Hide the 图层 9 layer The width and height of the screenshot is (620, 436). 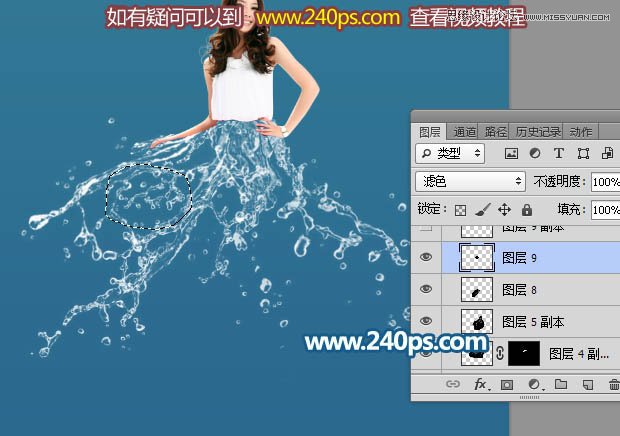(x=425, y=257)
